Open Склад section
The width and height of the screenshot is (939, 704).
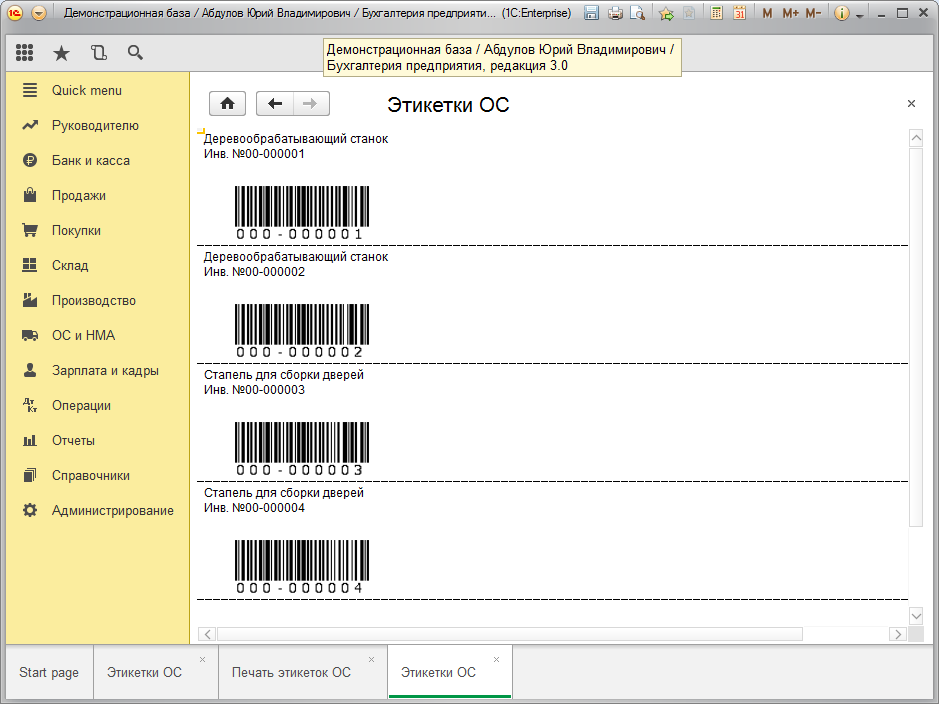[98, 265]
